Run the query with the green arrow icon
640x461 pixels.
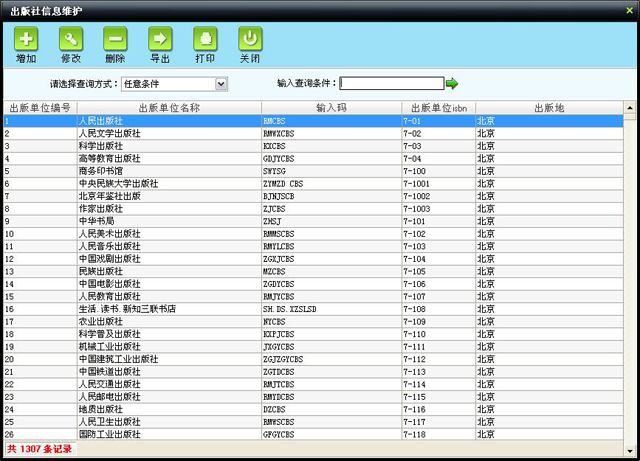pos(452,84)
